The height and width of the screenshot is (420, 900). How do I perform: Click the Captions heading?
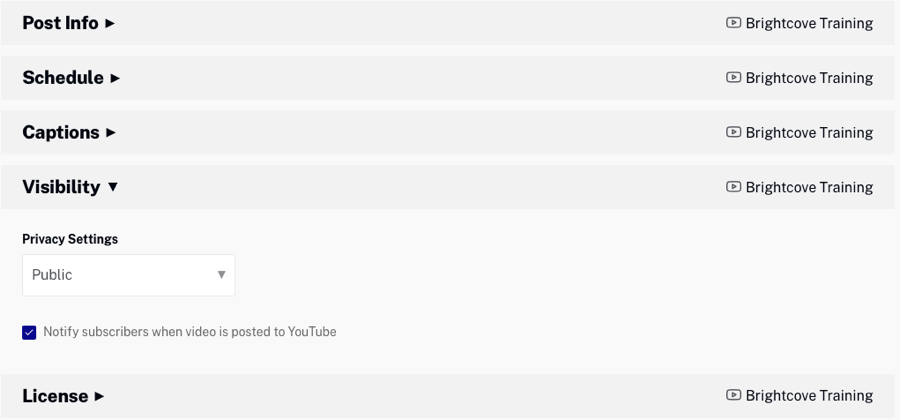(60, 132)
